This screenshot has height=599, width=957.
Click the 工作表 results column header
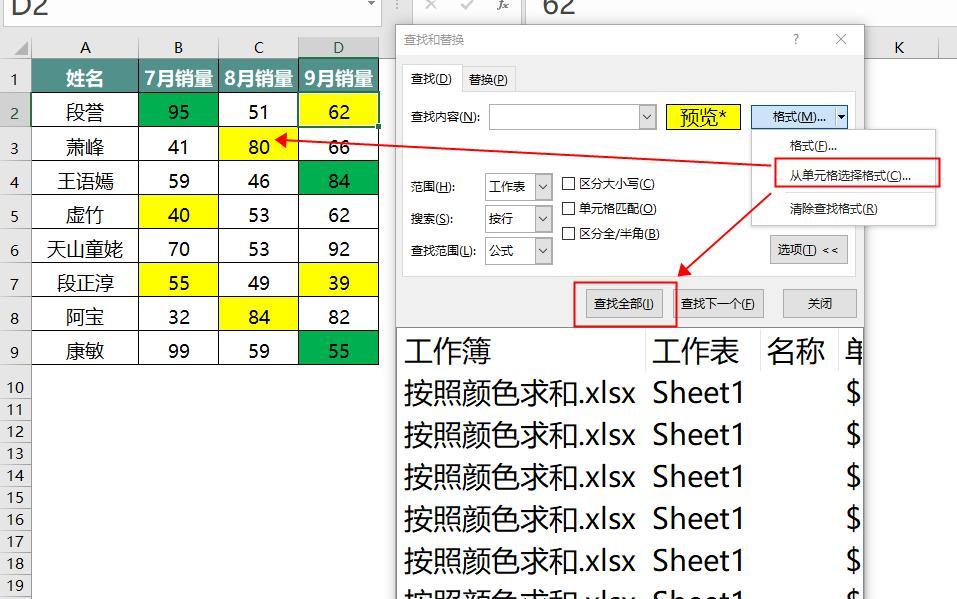tap(703, 350)
